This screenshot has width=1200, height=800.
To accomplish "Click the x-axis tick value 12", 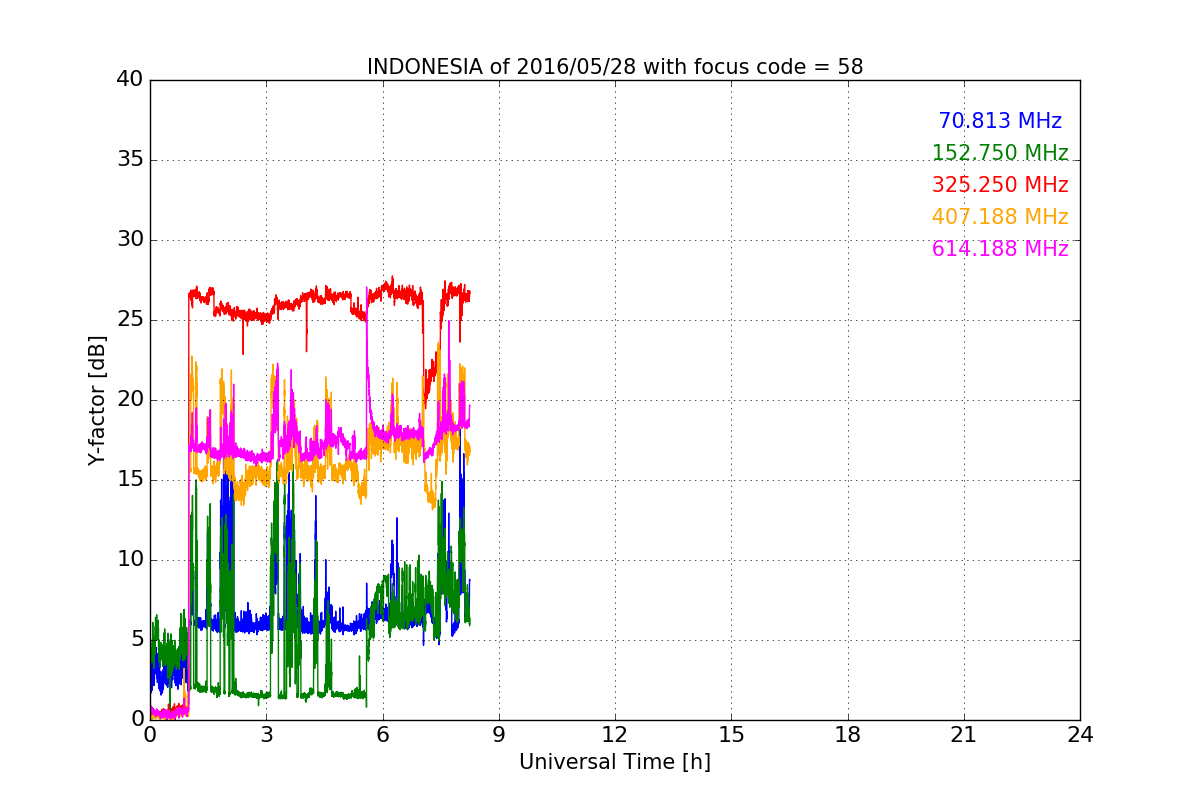I will click(615, 735).
